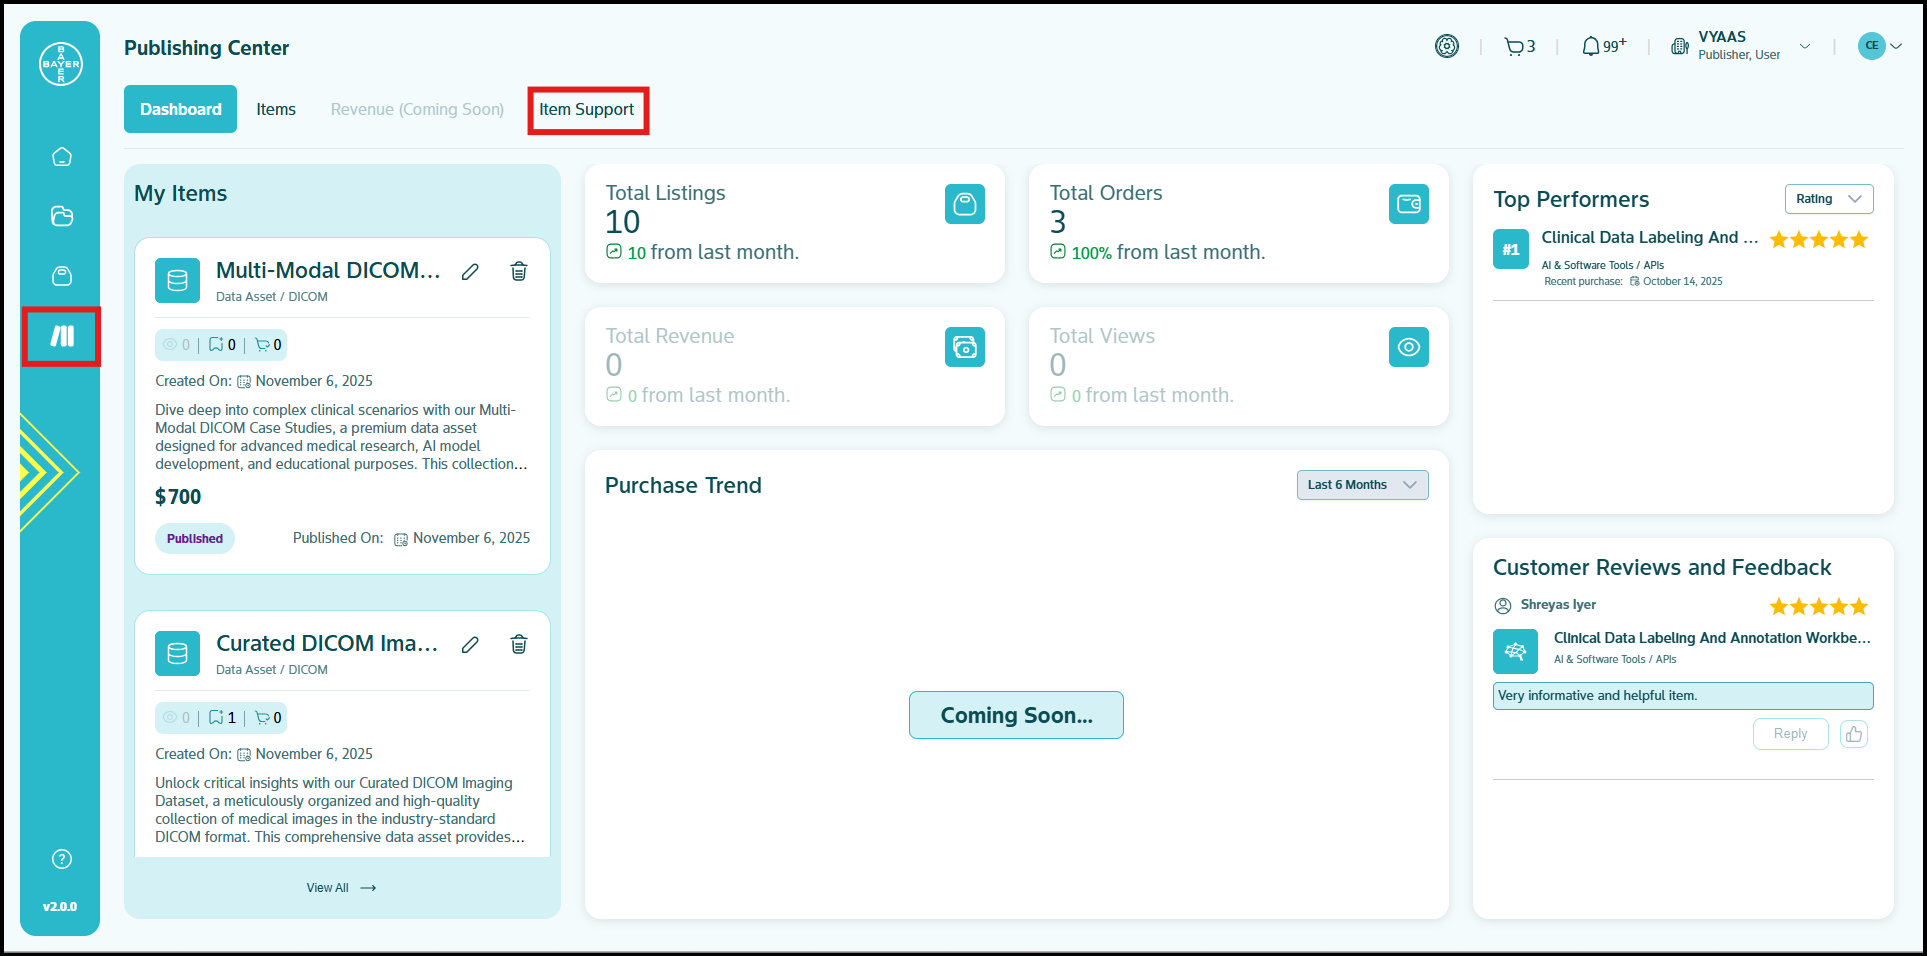The image size is (1927, 956).
Task: Open the folder icon in sidebar
Action: [x=62, y=216]
